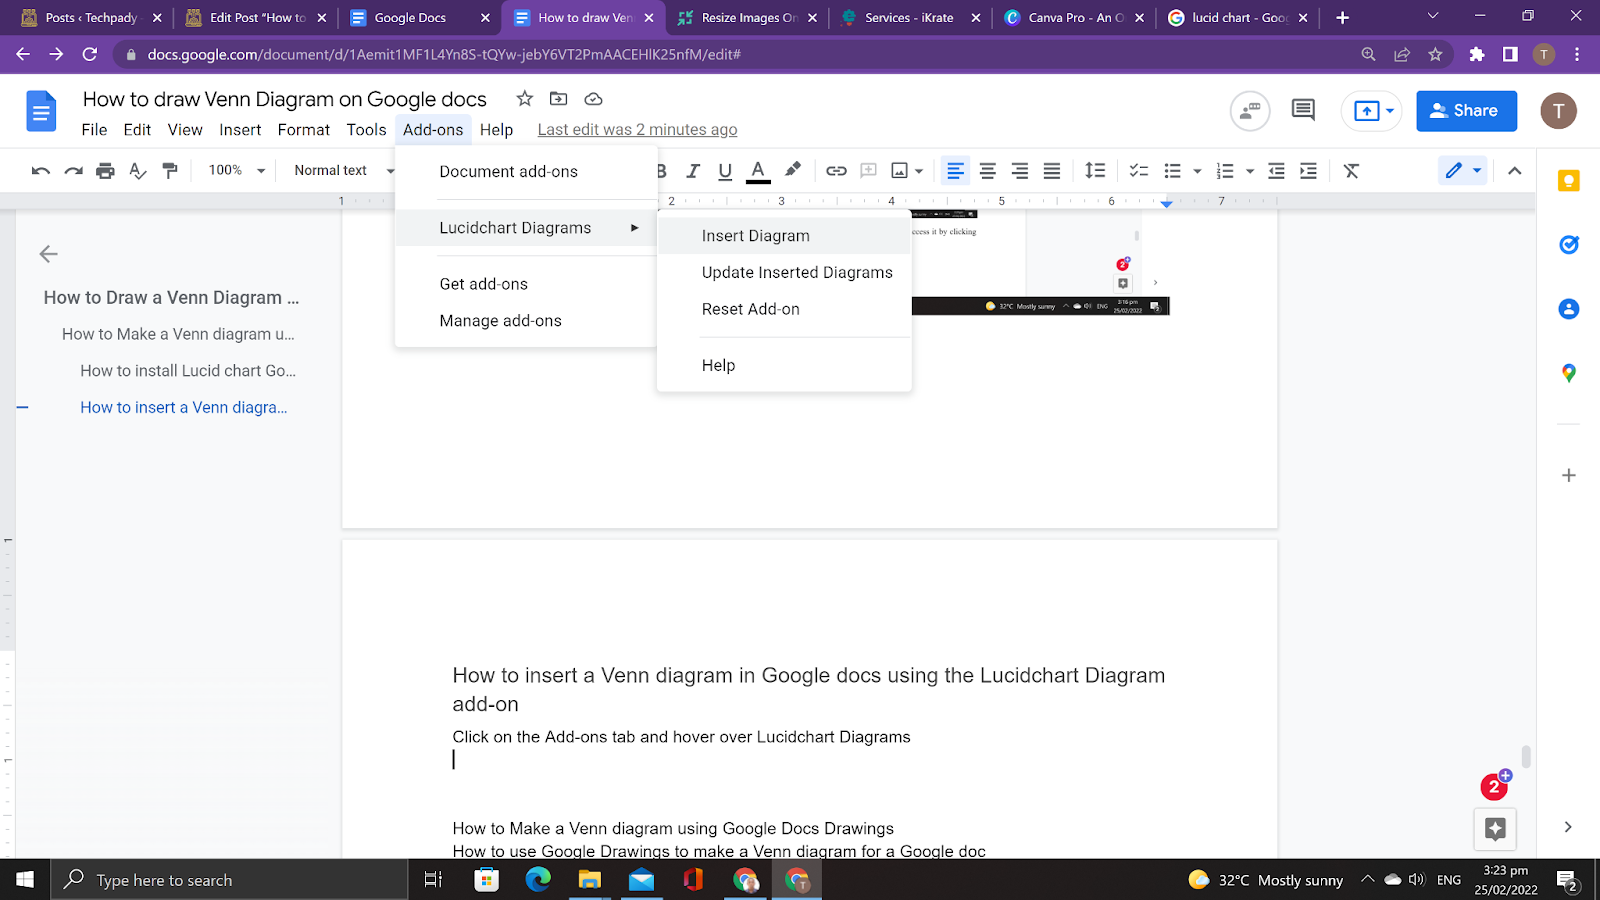
Task: Collapse the menus with the chevron
Action: (x=1515, y=171)
